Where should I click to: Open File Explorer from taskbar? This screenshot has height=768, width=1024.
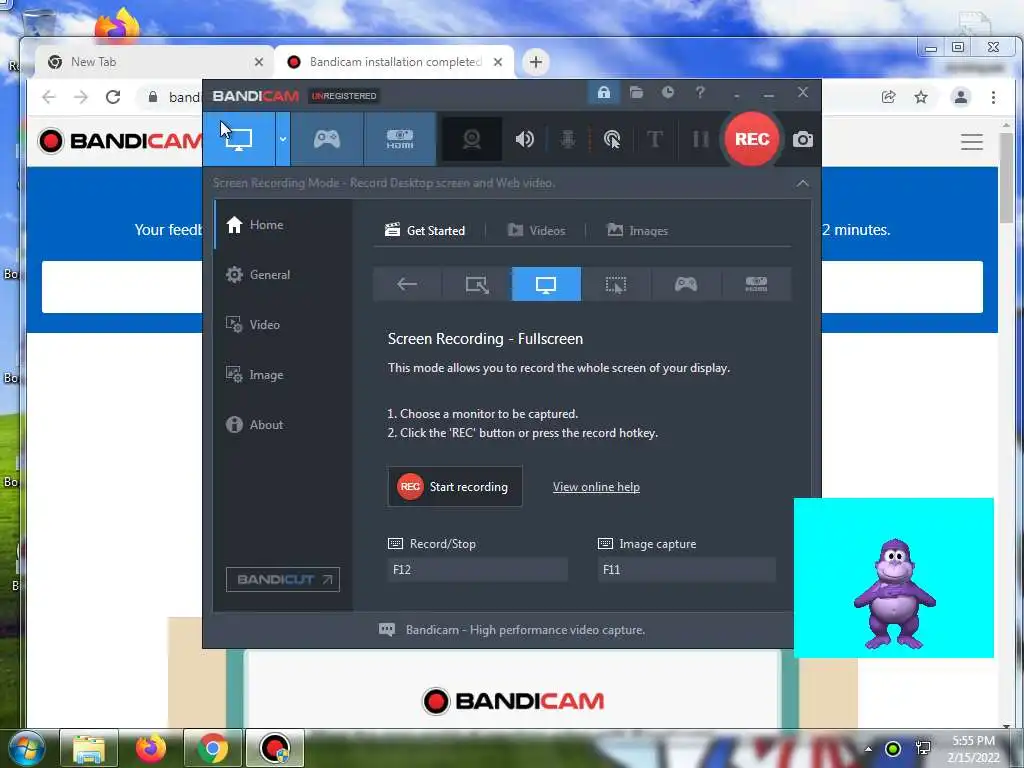tap(89, 748)
